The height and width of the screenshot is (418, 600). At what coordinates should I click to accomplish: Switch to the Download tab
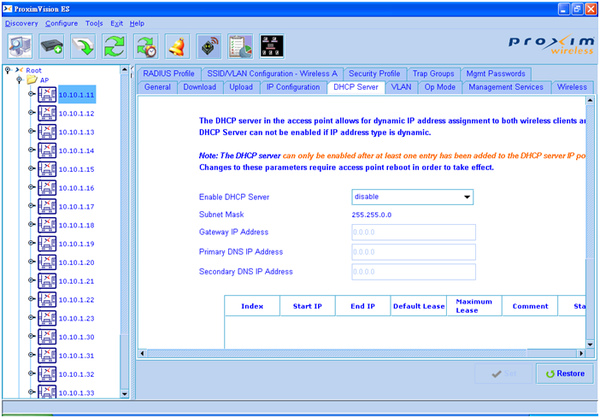[x=200, y=87]
